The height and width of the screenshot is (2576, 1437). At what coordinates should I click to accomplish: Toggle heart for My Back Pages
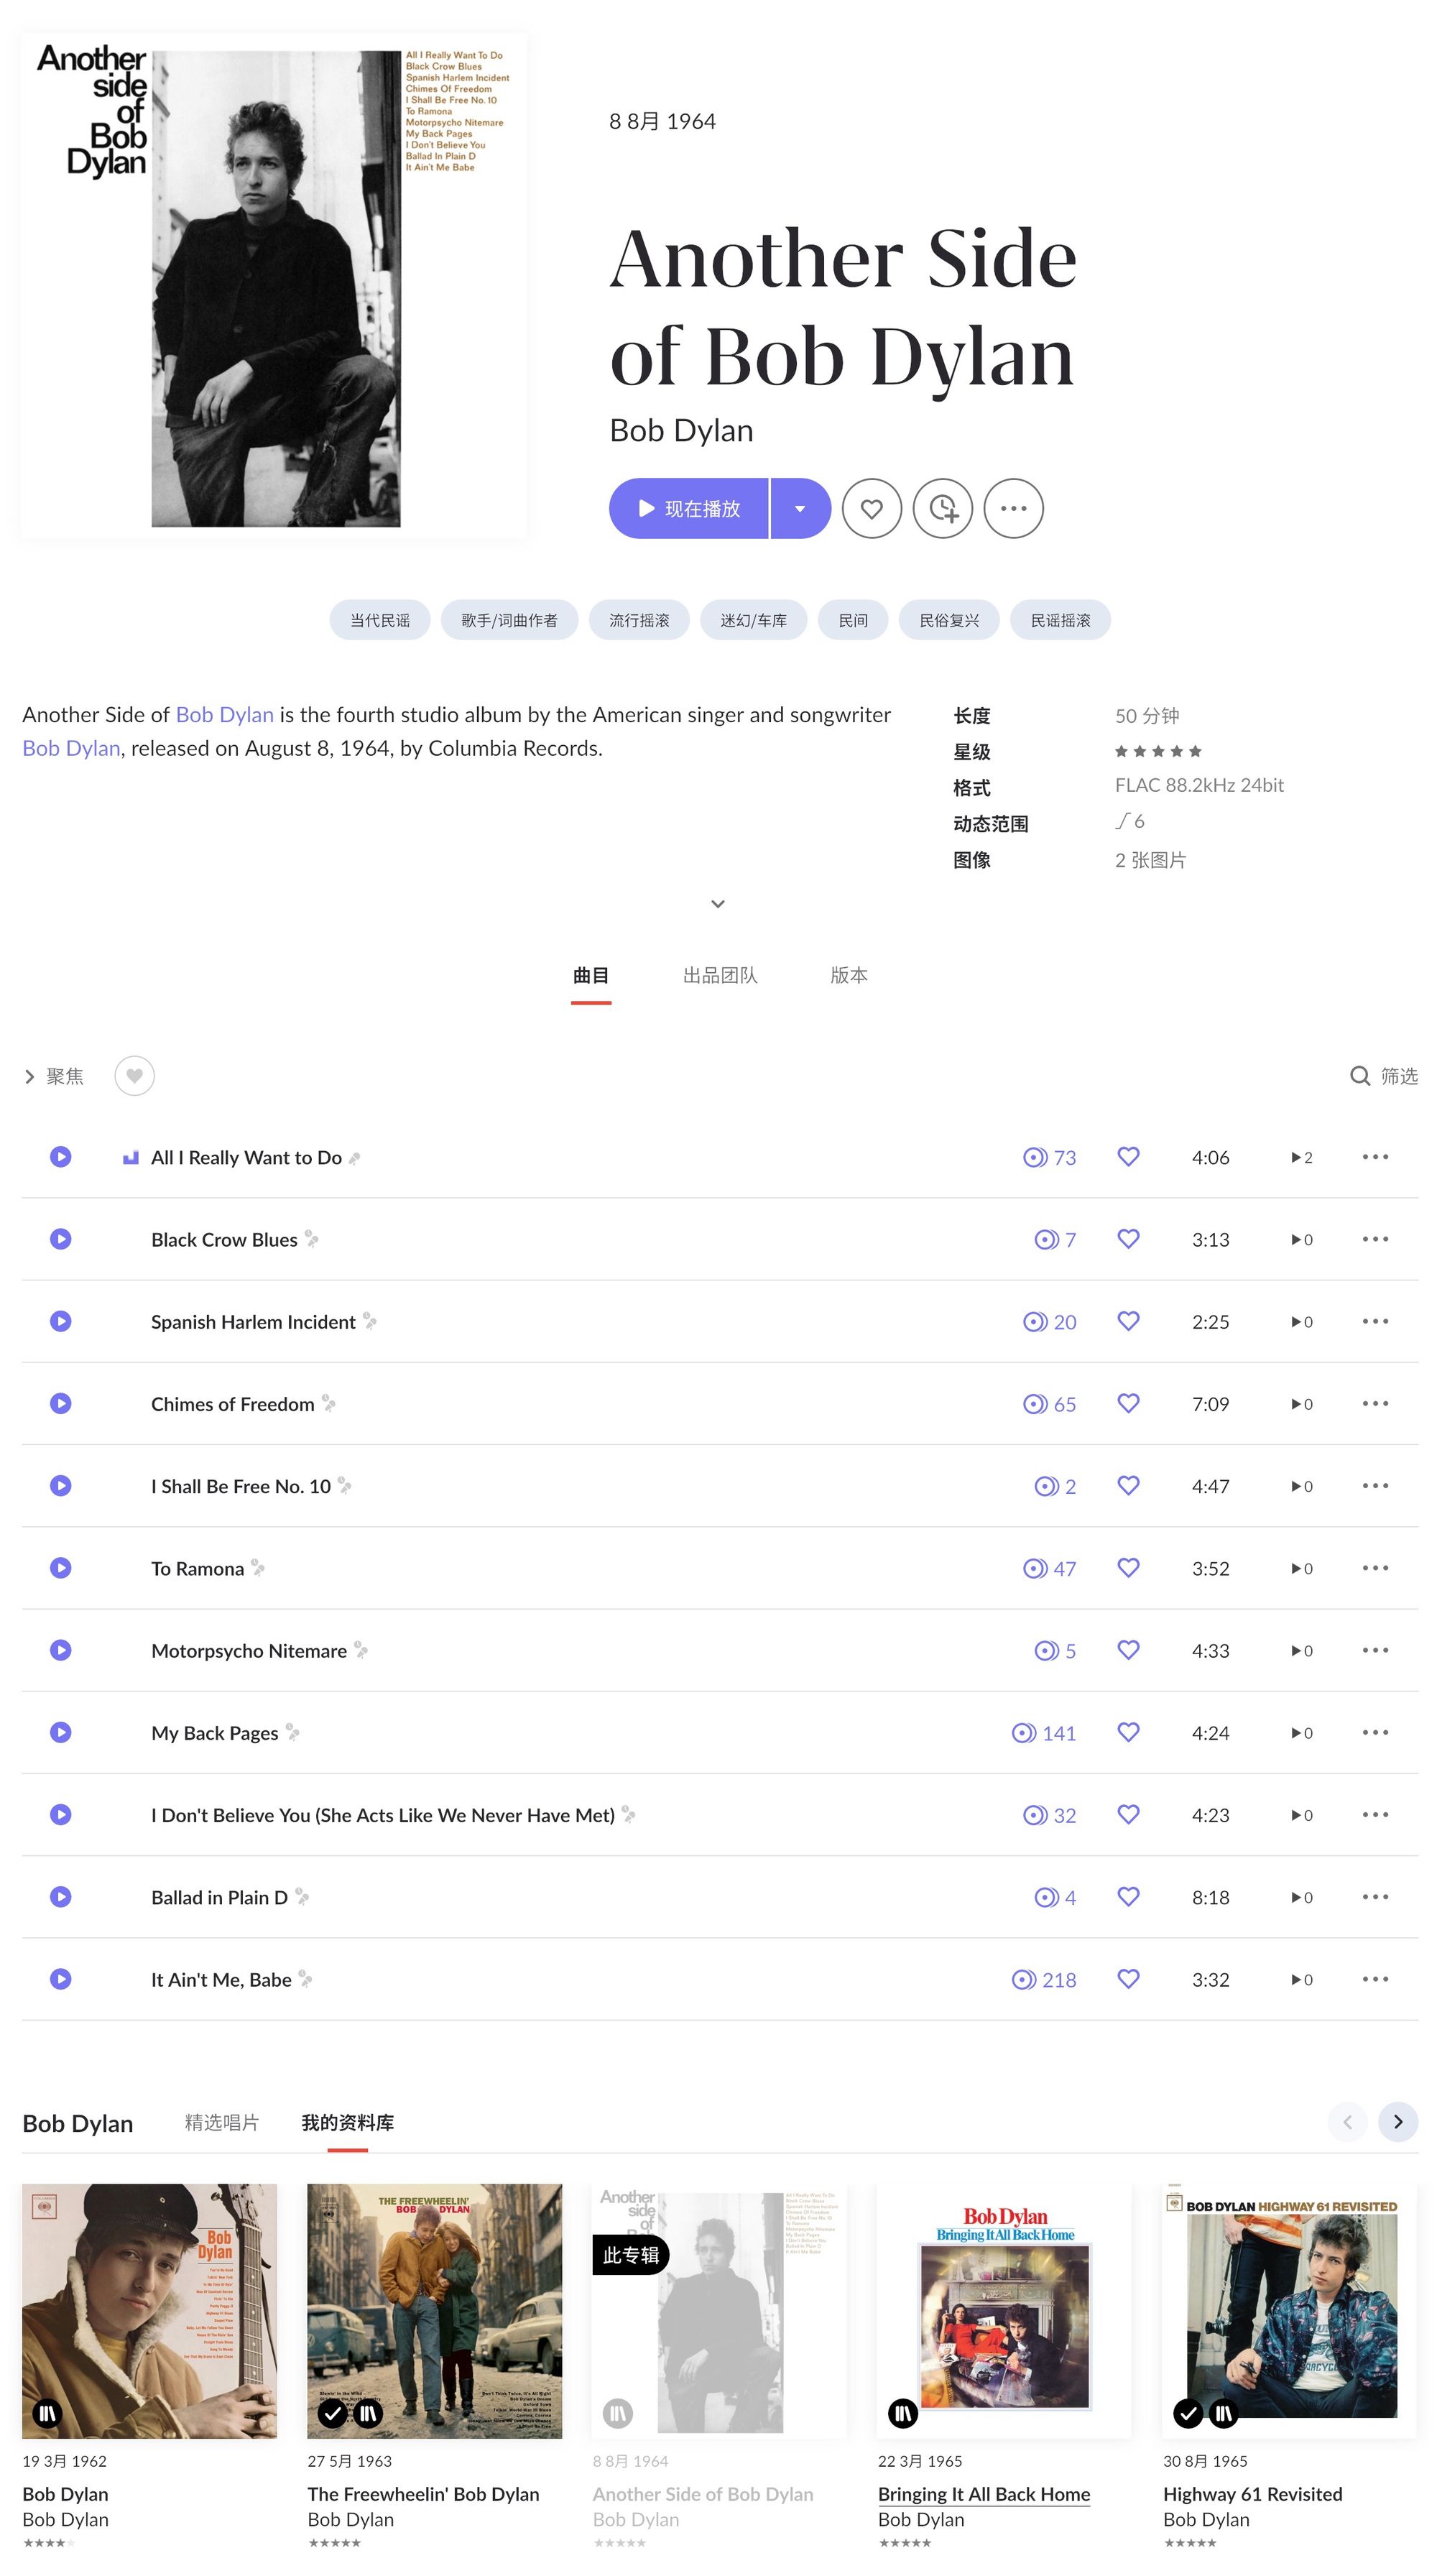coord(1128,1732)
